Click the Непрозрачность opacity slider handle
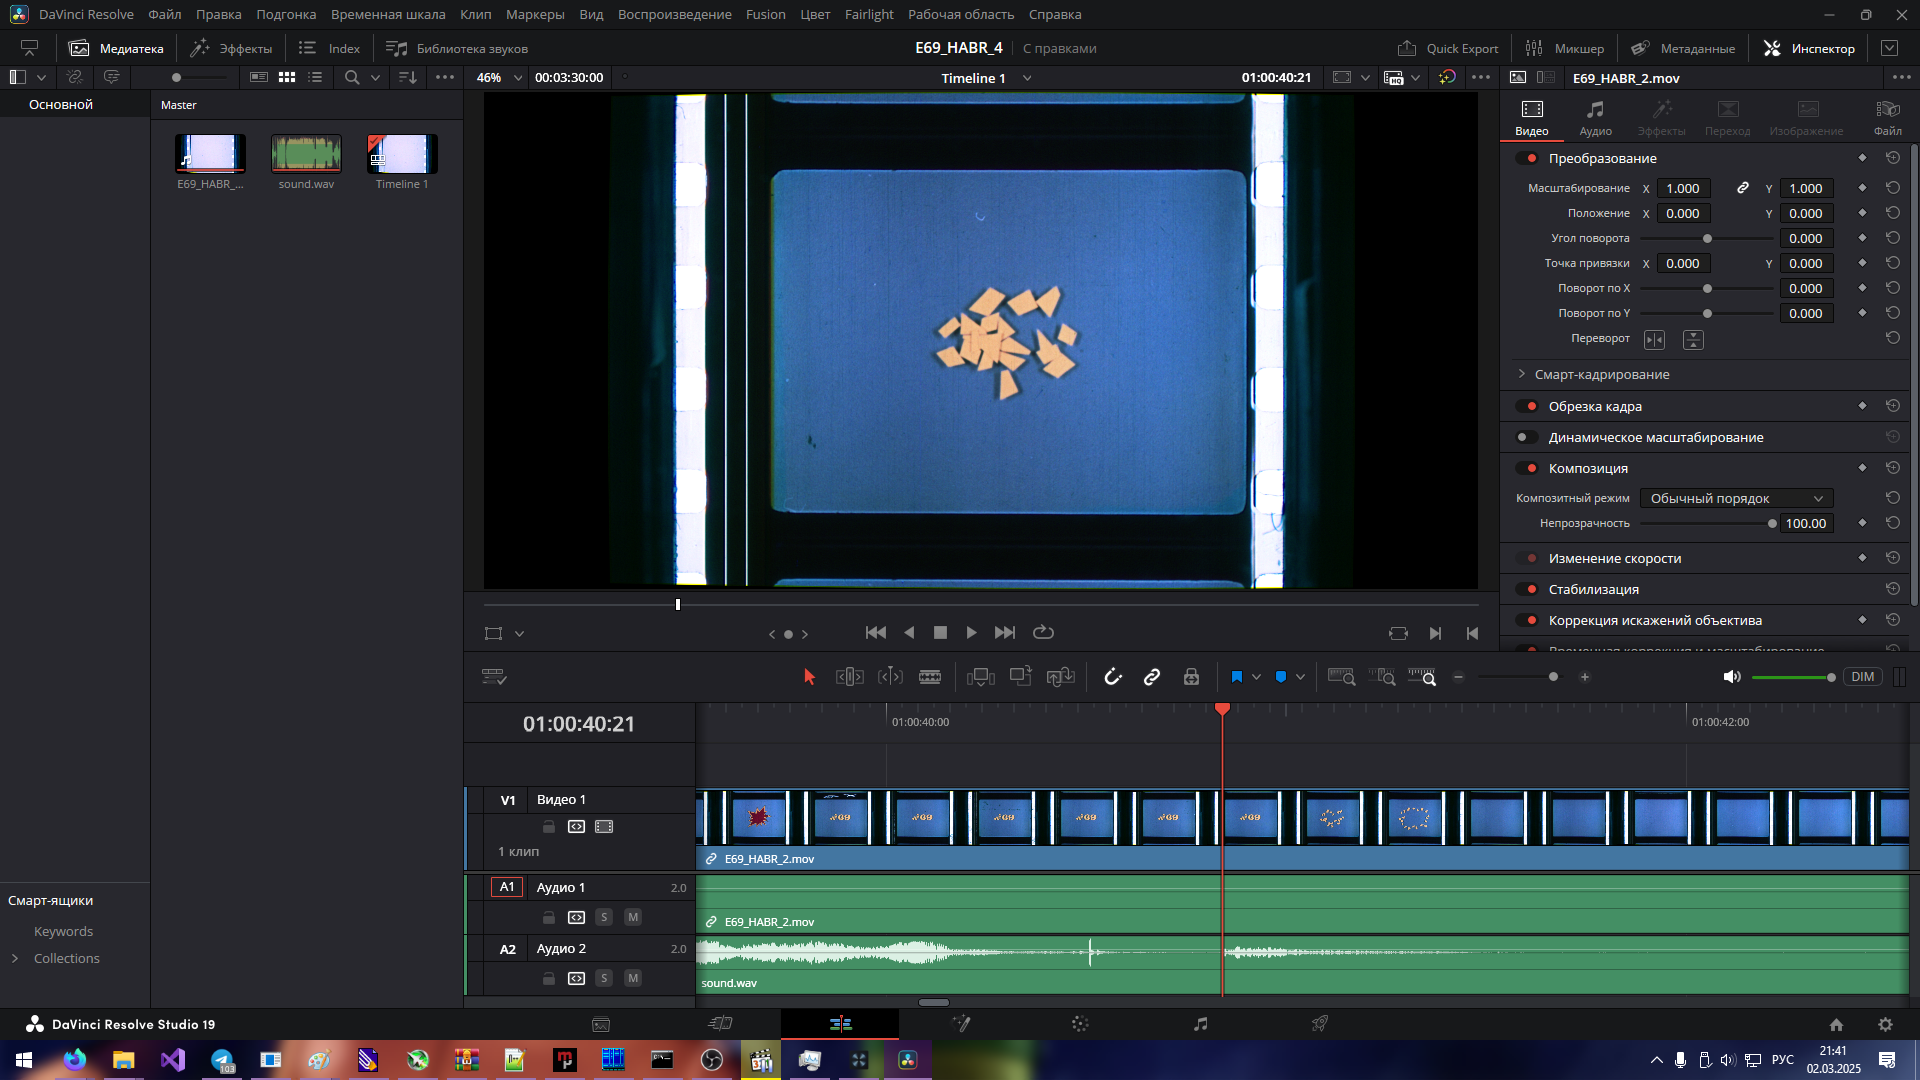This screenshot has height=1080, width=1920. tap(1772, 523)
